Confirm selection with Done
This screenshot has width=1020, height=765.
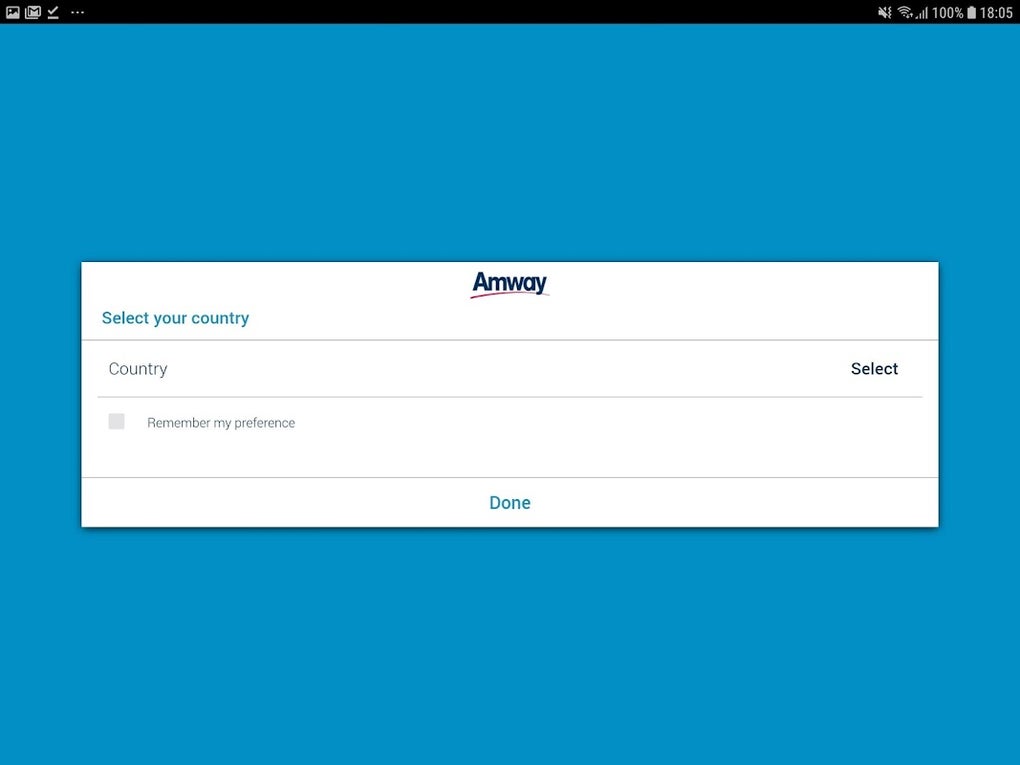pos(509,502)
